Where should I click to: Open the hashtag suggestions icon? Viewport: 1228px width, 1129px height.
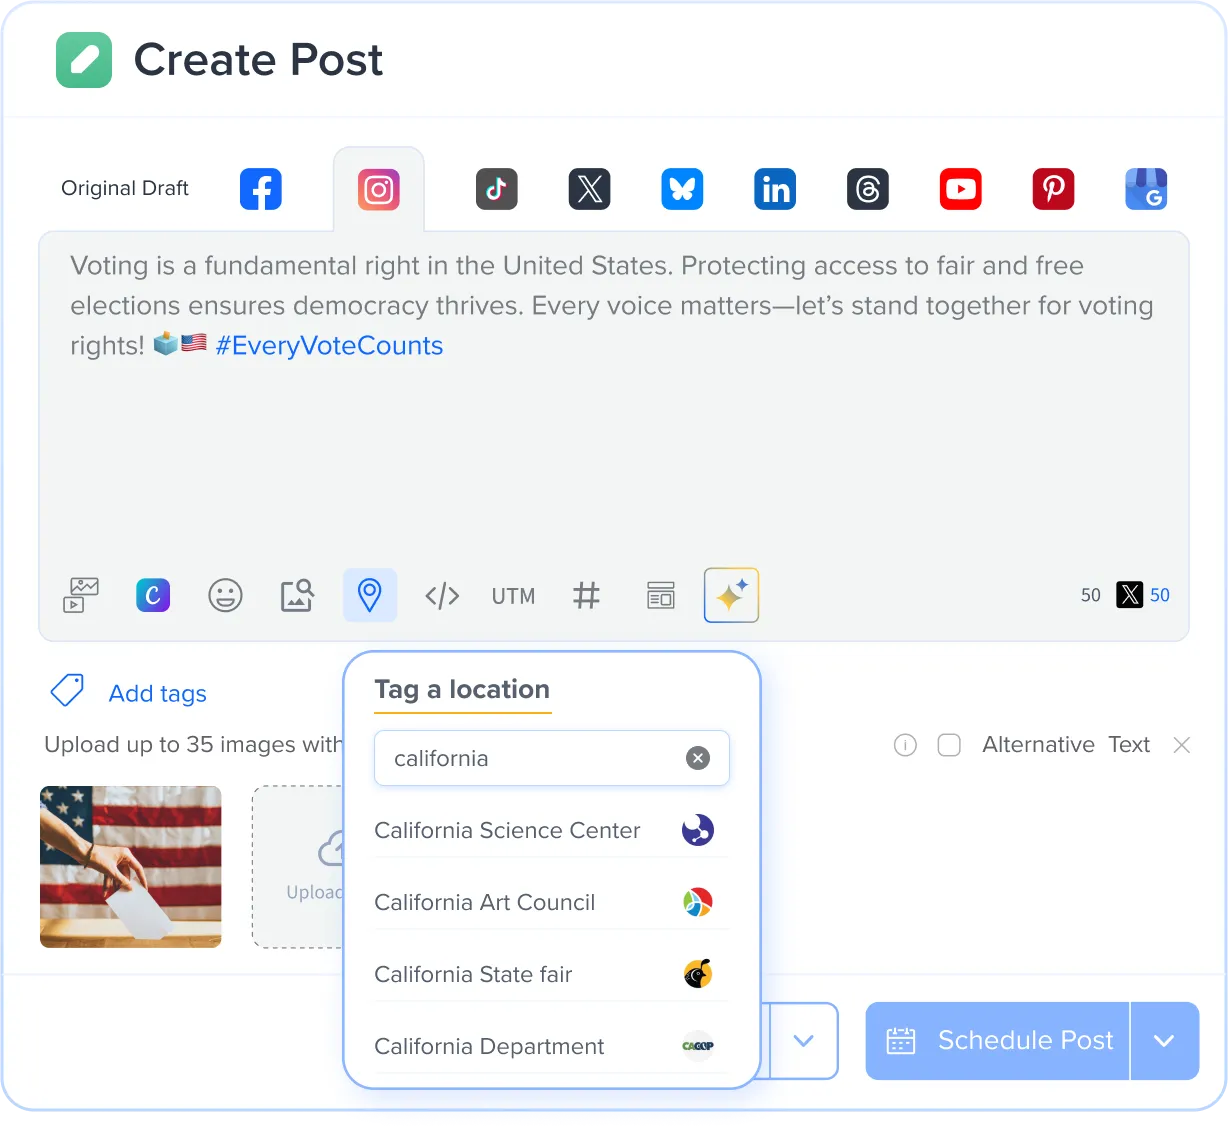(586, 596)
